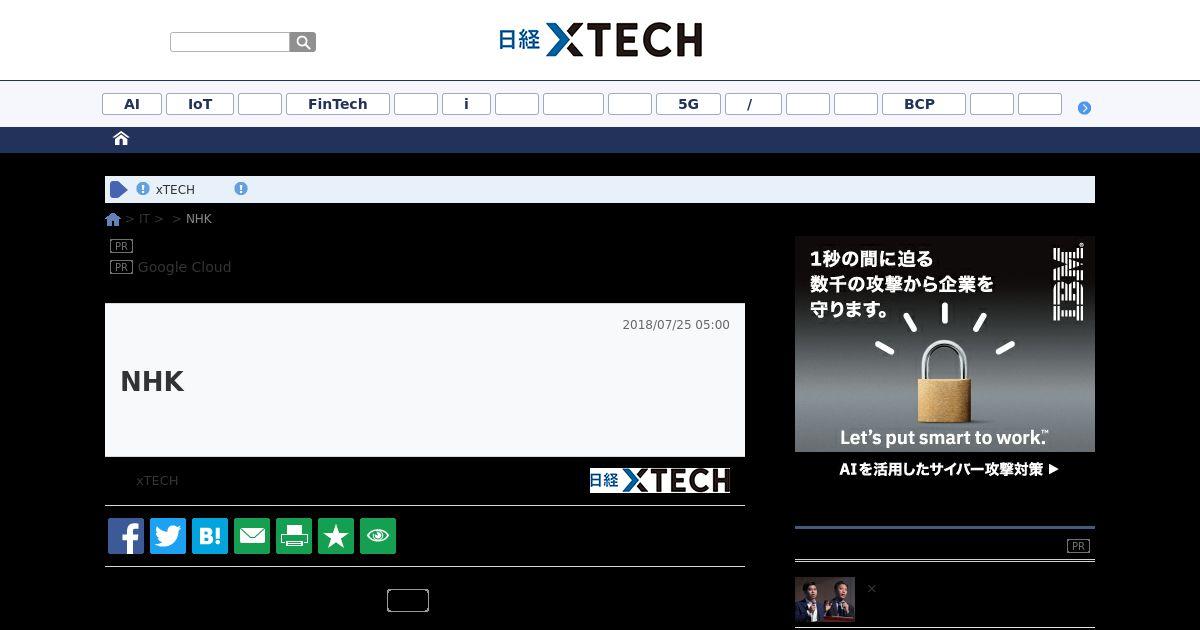This screenshot has width=1200, height=630.
Task: Open the sidebar two-men thumbnail
Action: coord(825,599)
